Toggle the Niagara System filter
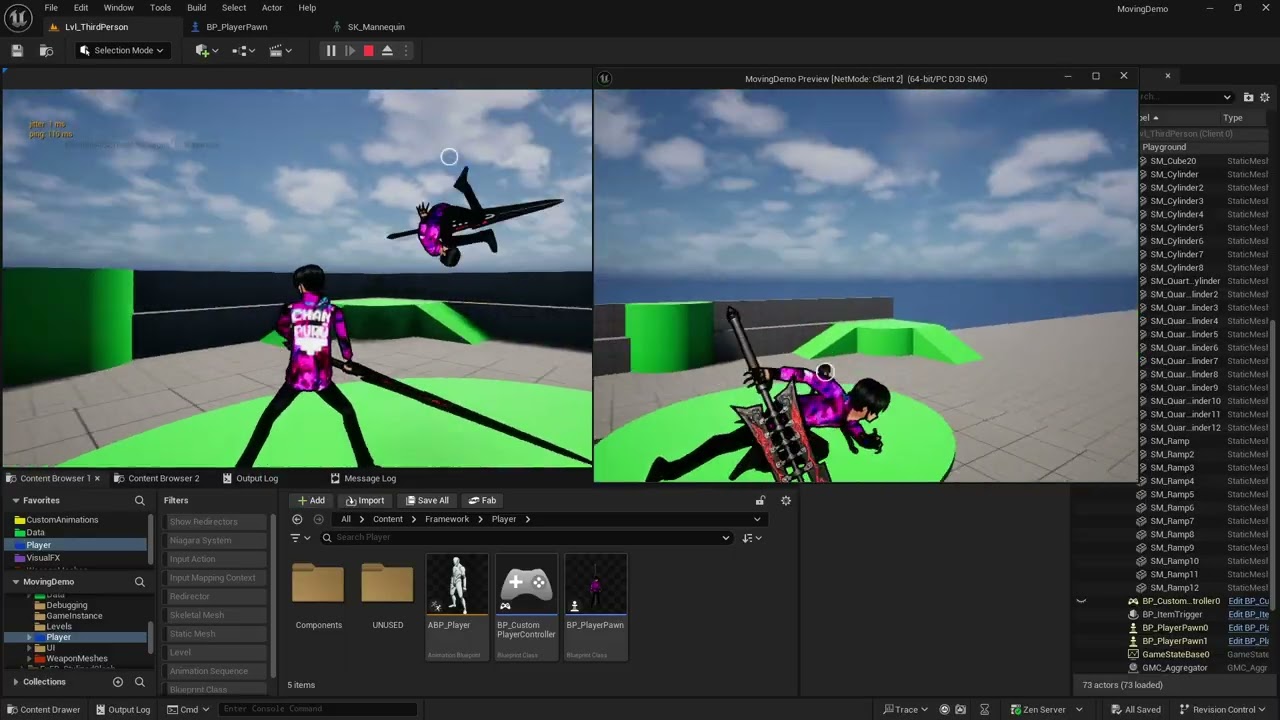The image size is (1280, 720). click(x=213, y=540)
